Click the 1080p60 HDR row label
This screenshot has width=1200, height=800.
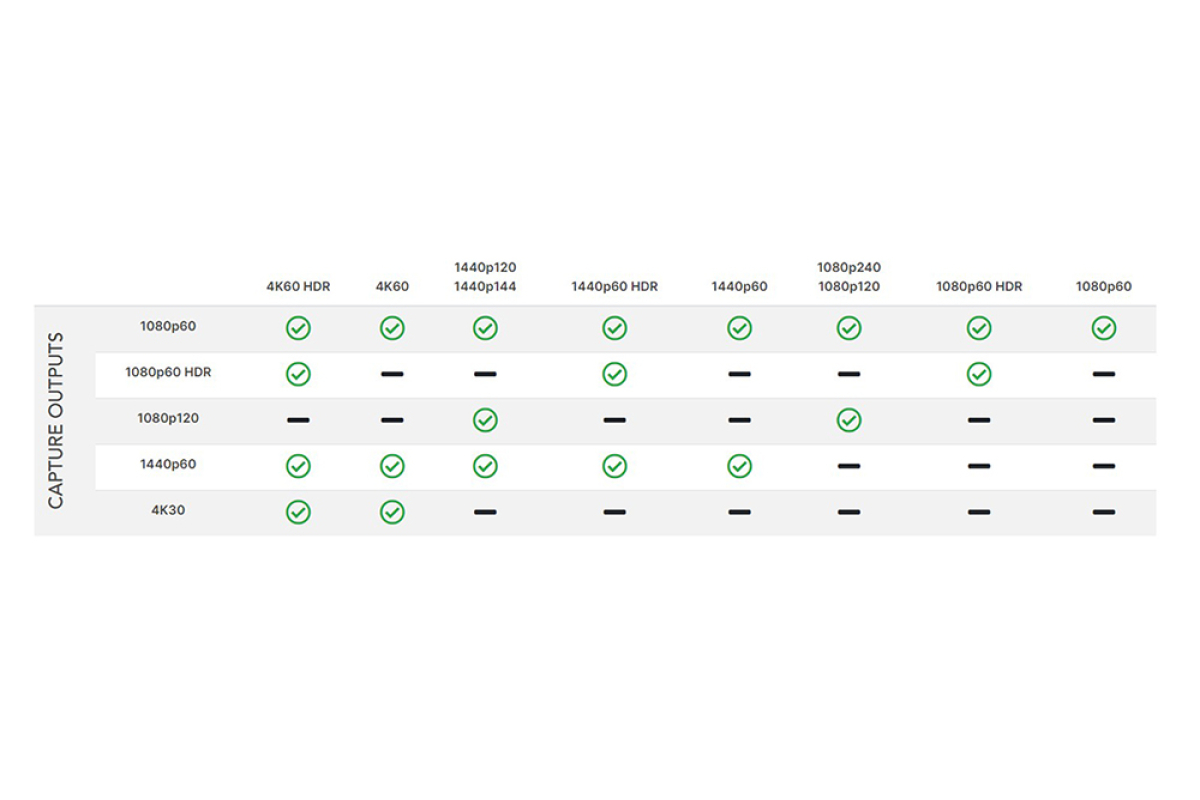point(168,372)
